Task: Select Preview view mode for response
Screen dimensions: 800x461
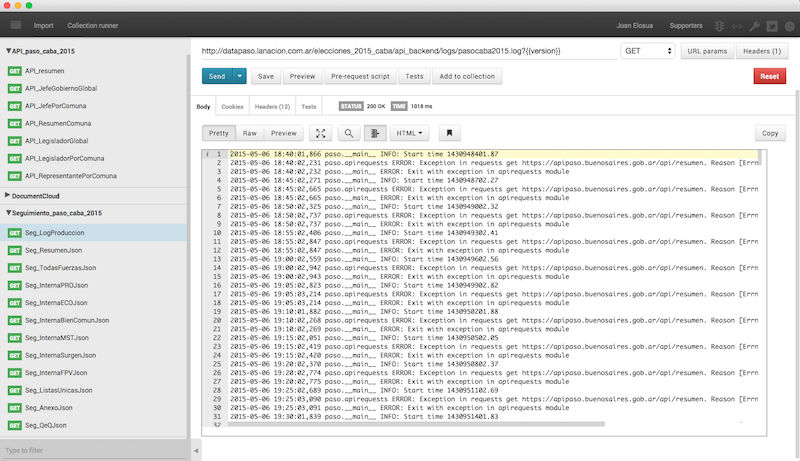Action: click(x=284, y=133)
